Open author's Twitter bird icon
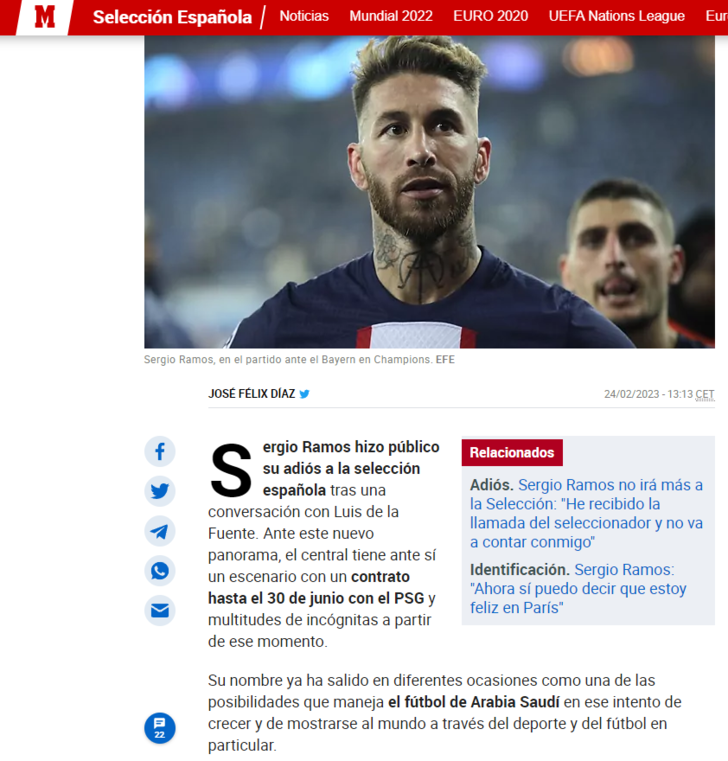This screenshot has width=728, height=761. (304, 394)
